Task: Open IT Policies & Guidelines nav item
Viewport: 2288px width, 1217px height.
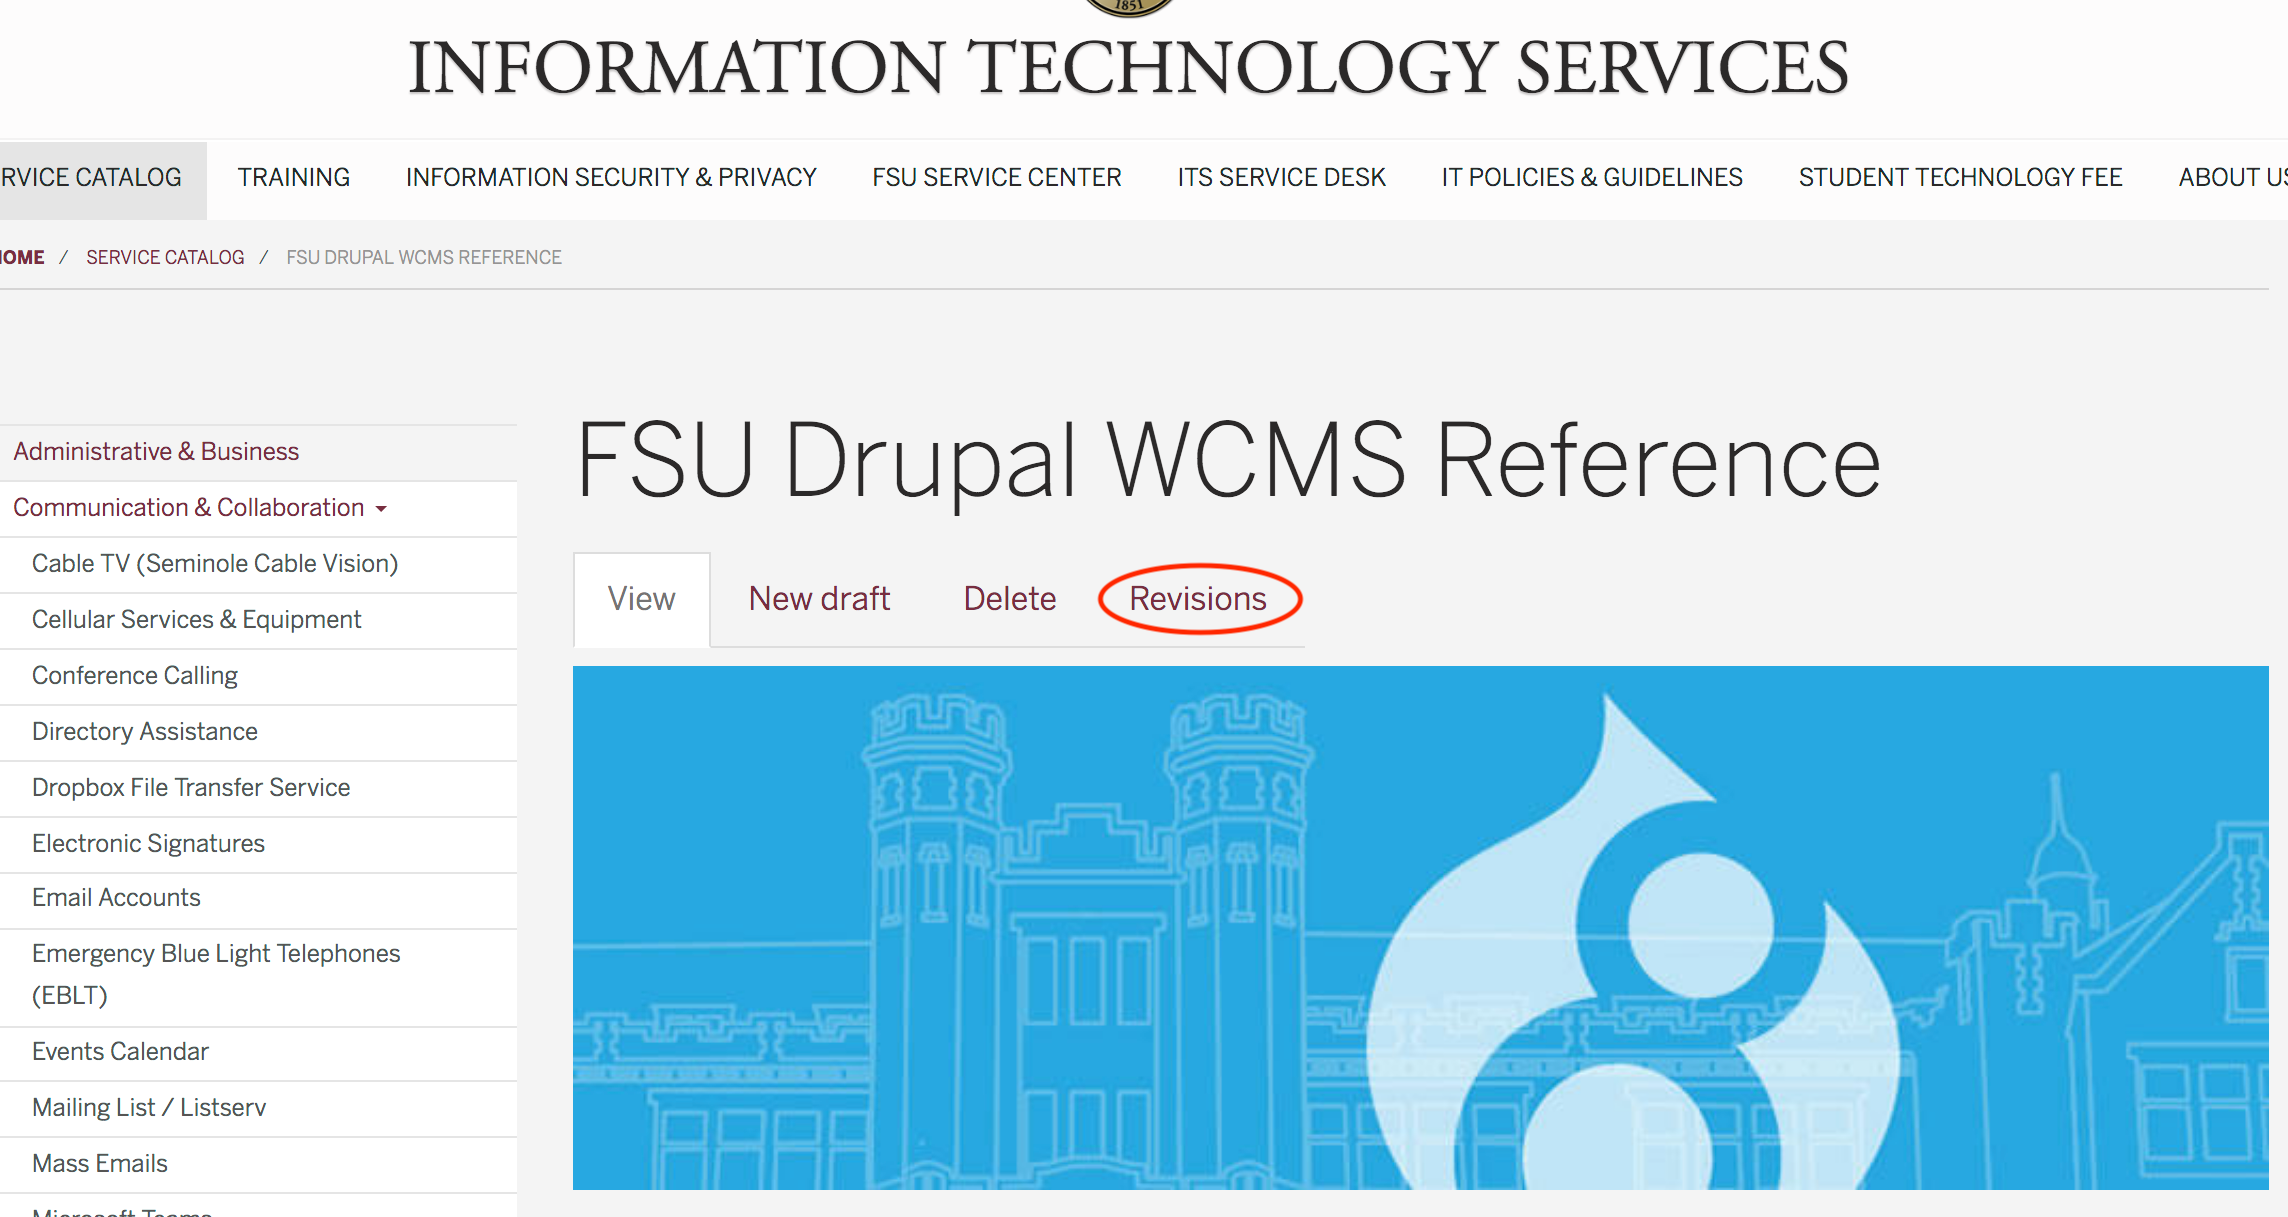Action: coord(1592,178)
